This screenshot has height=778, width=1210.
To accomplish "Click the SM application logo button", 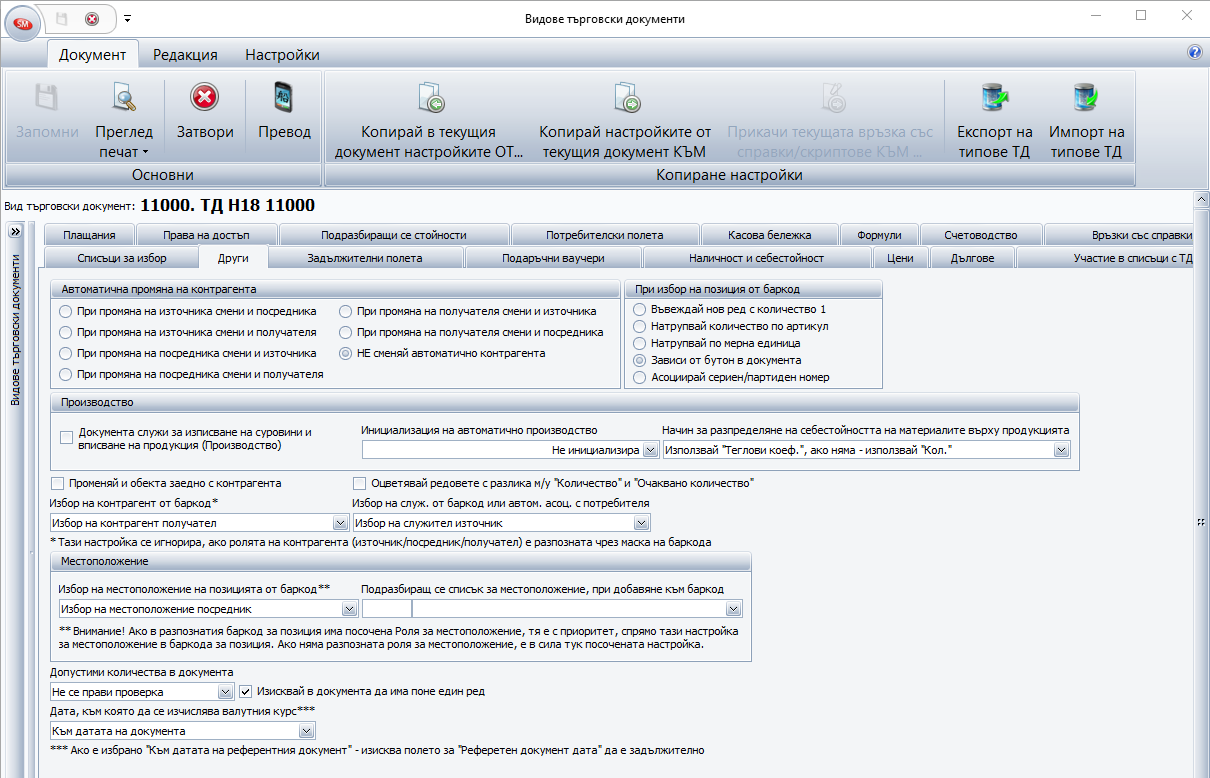I will point(22,21).
